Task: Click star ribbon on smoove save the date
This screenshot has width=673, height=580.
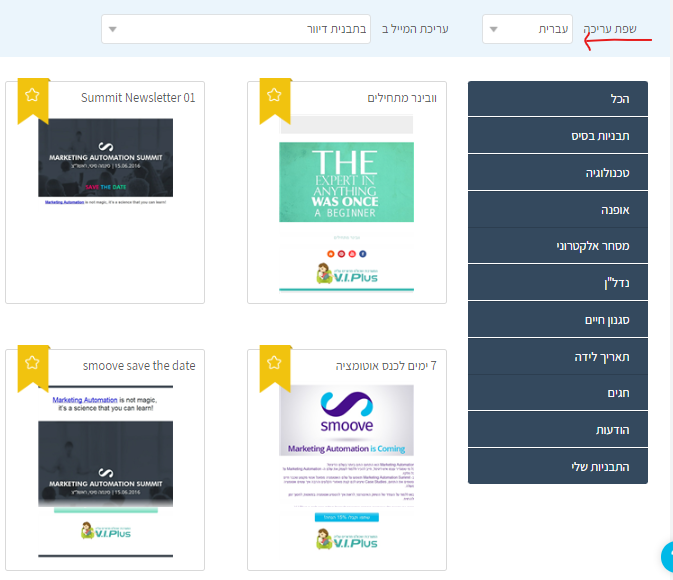Action: pyautogui.click(x=32, y=365)
